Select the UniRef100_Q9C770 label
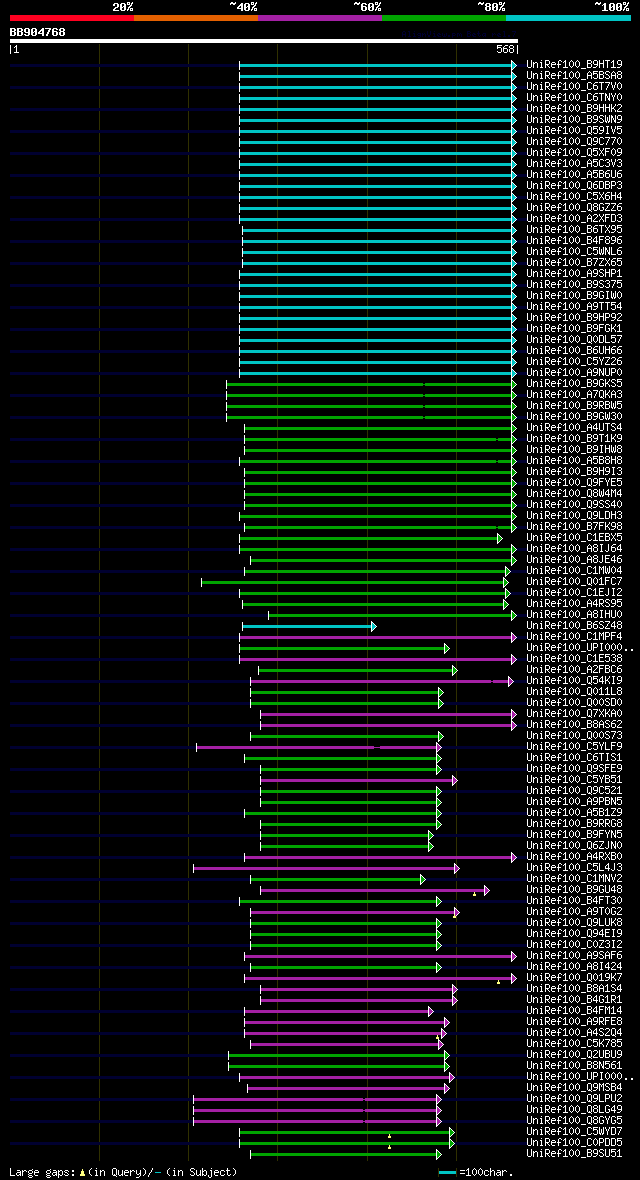 574,141
